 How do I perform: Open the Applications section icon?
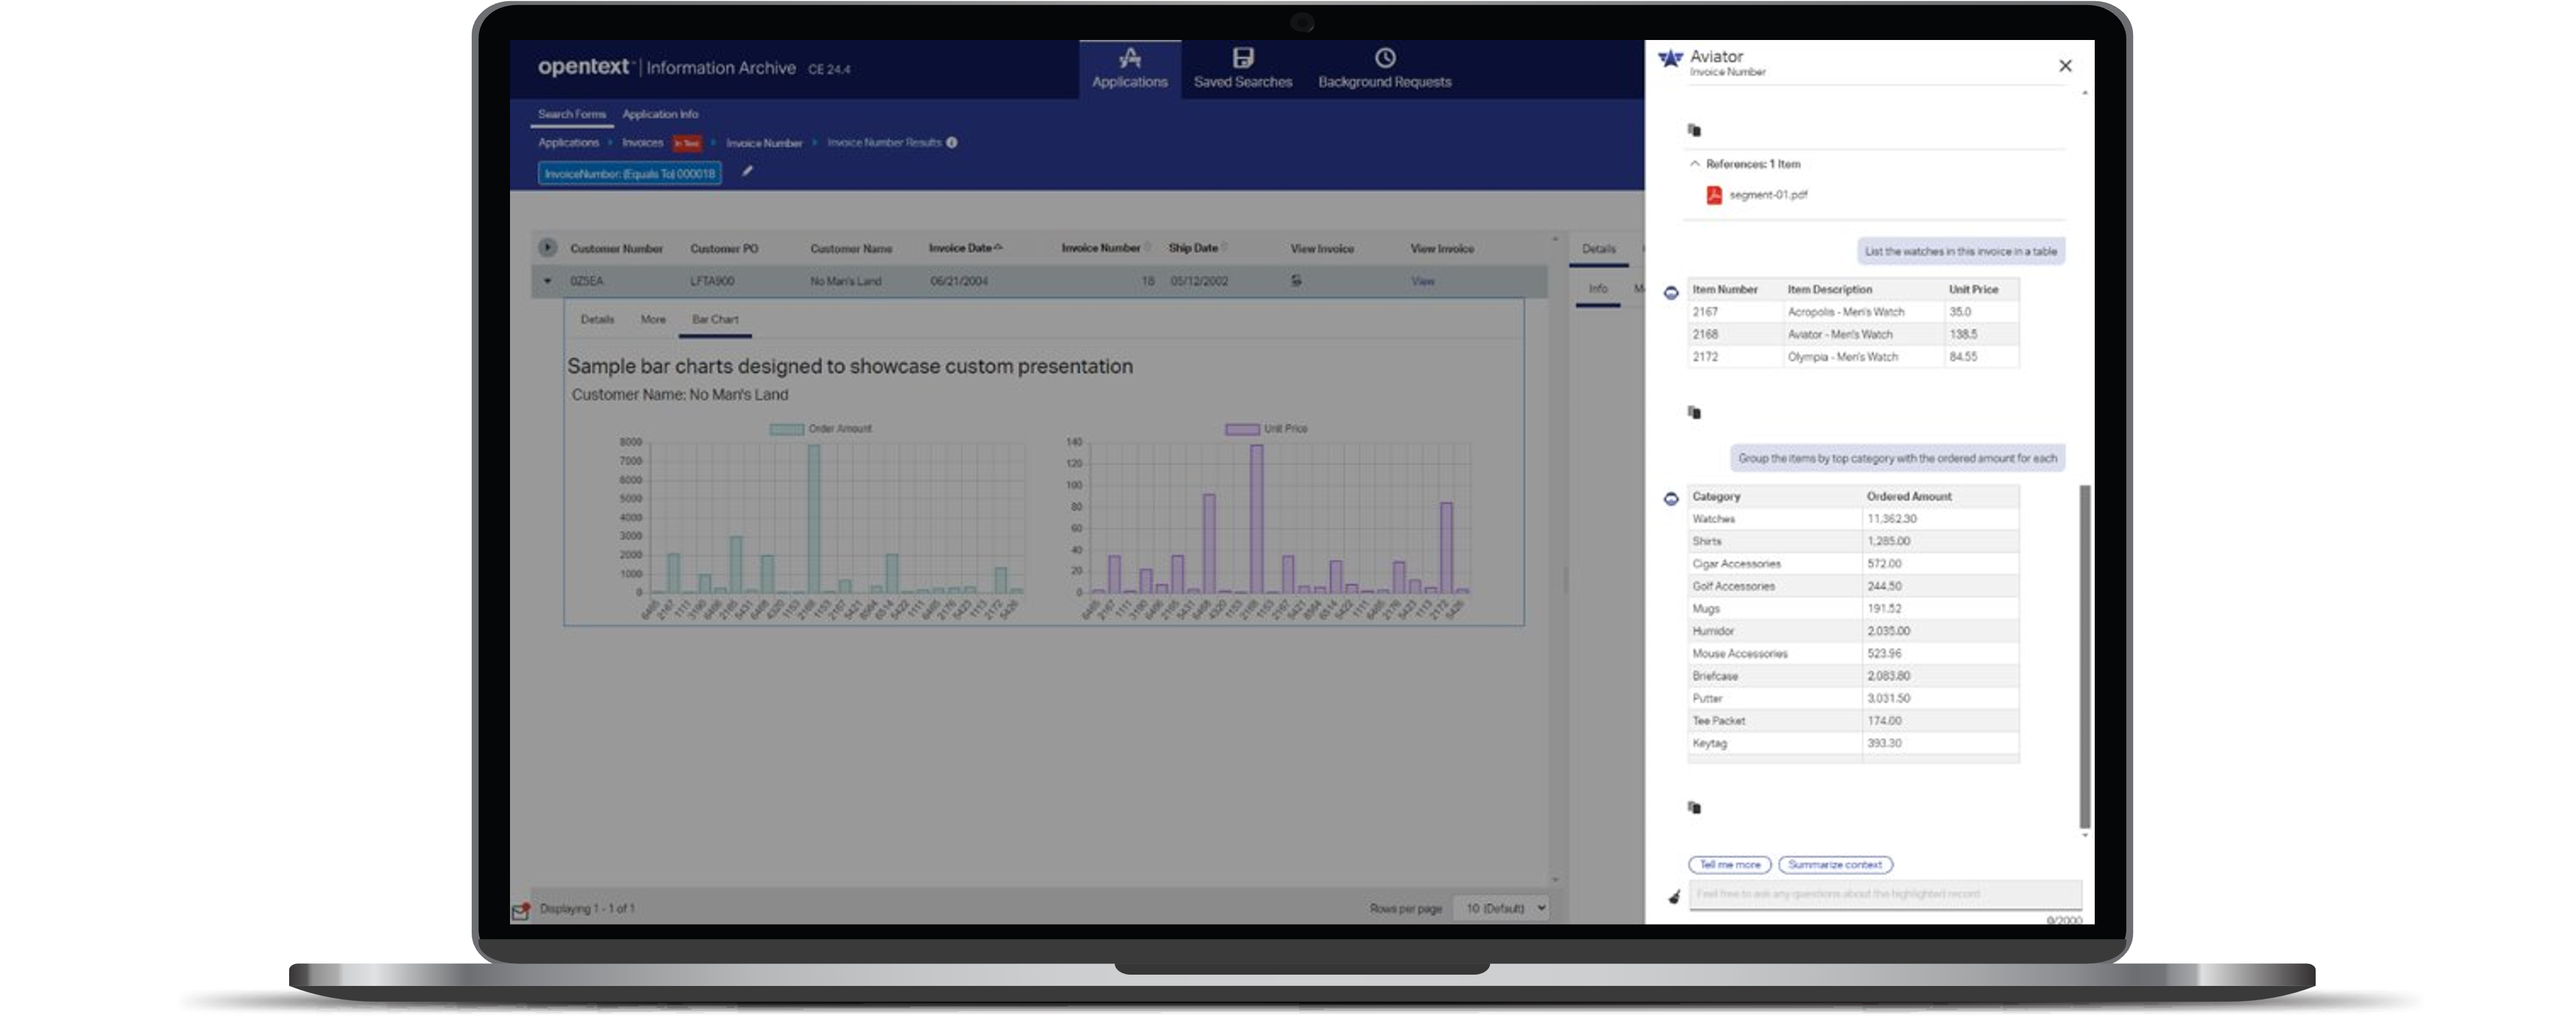[x=1129, y=58]
